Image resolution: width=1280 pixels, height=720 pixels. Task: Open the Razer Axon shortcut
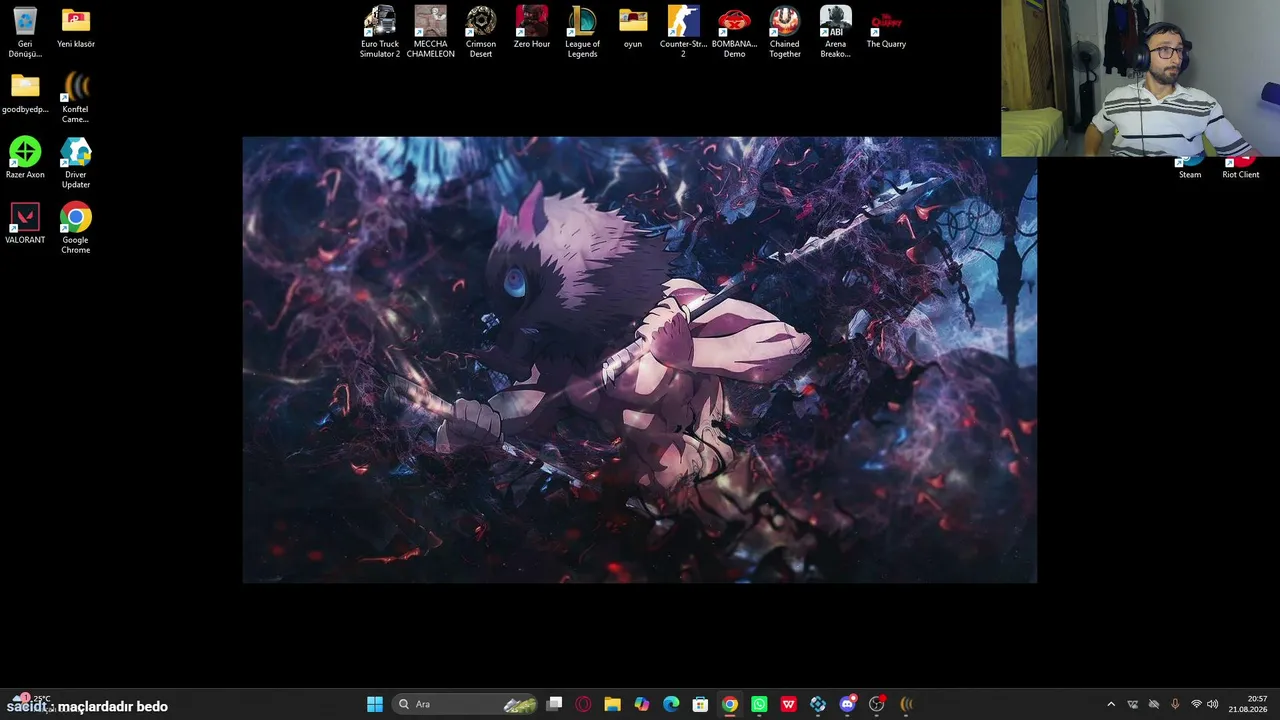coord(25,158)
